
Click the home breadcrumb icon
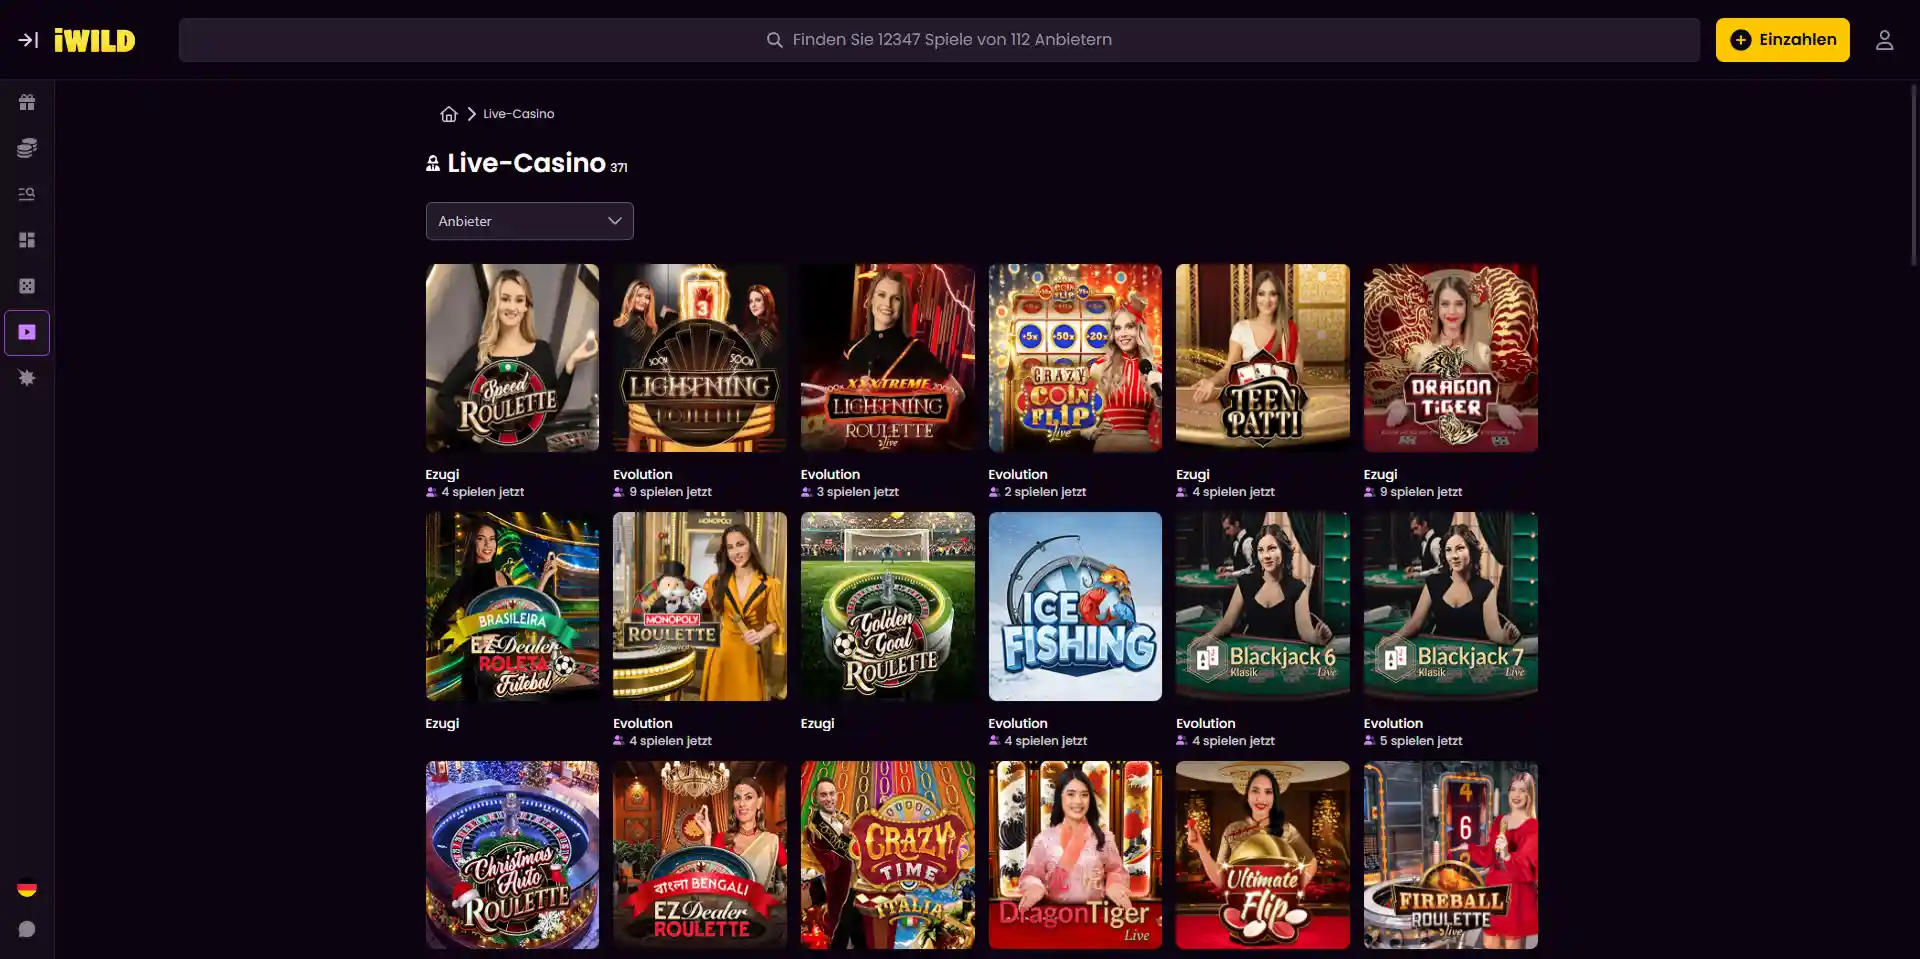tap(449, 114)
